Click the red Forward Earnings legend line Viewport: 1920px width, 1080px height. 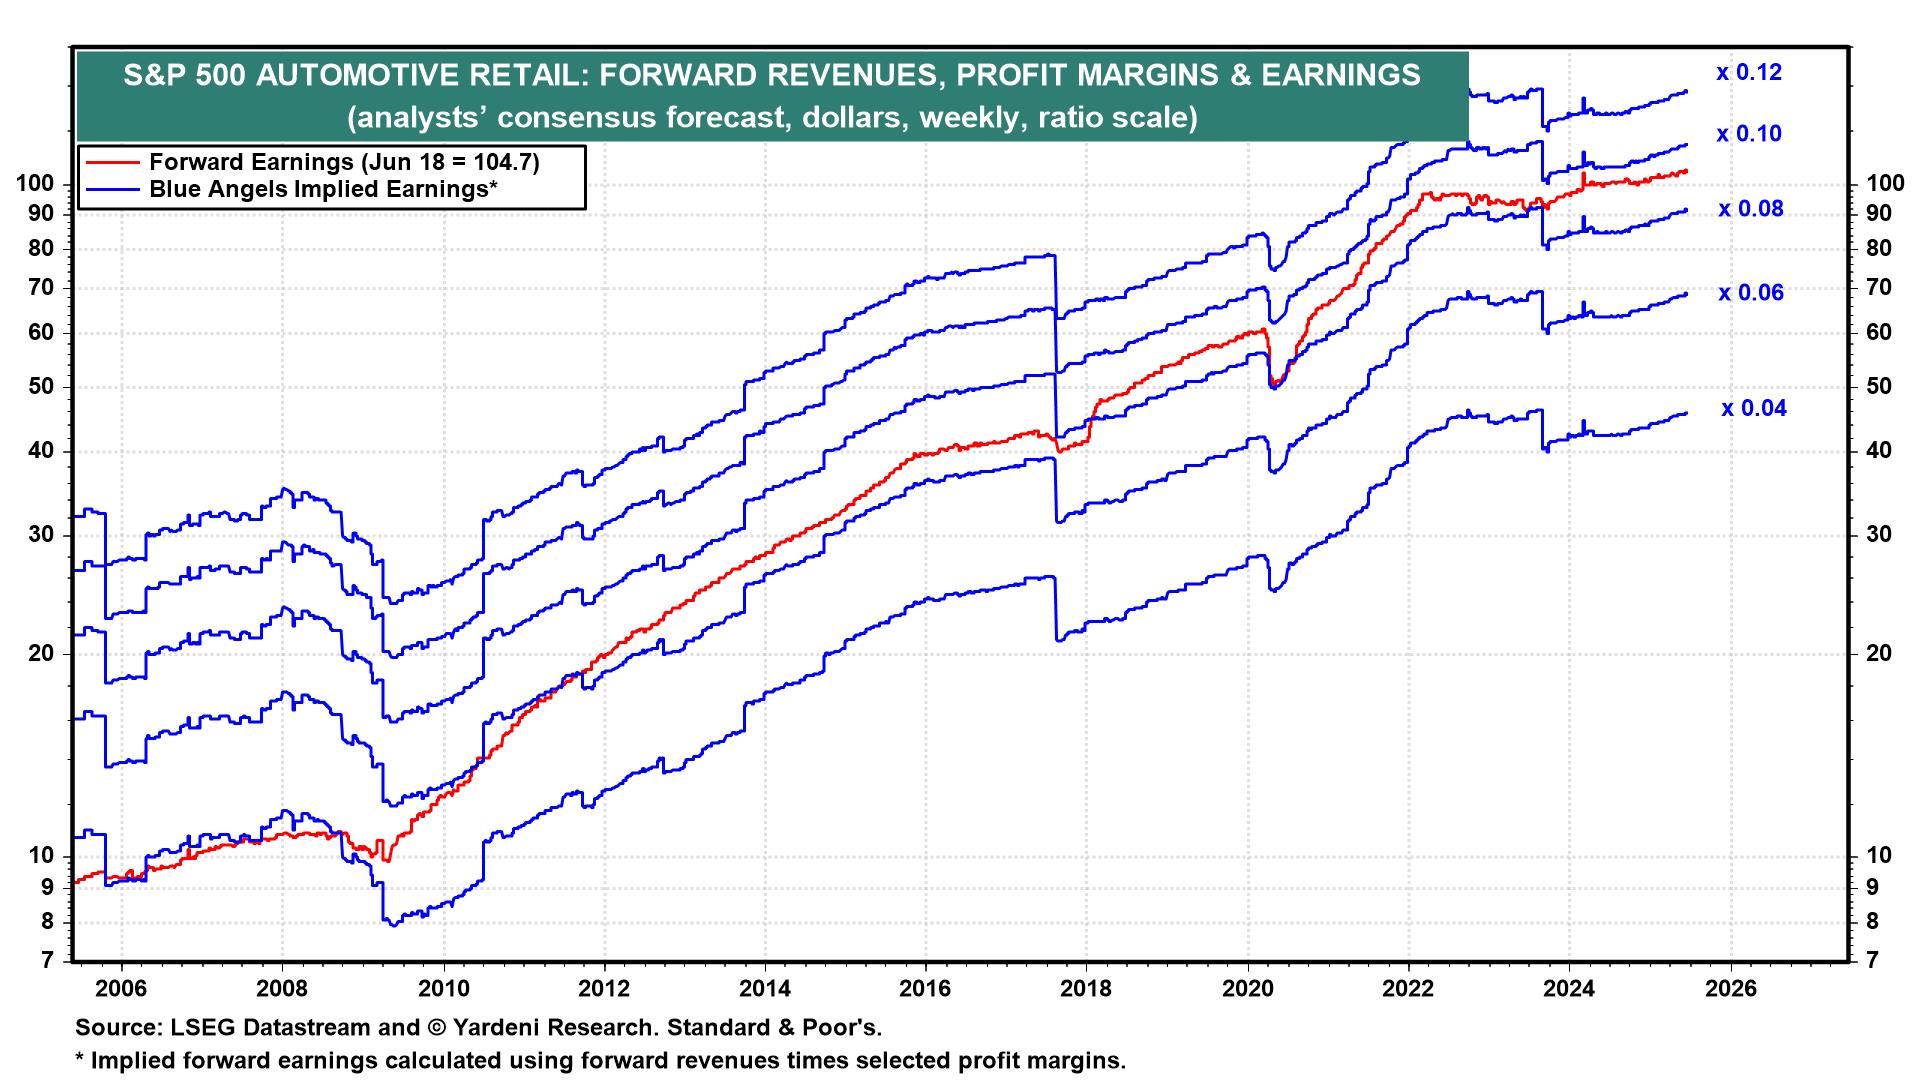pyautogui.click(x=113, y=162)
